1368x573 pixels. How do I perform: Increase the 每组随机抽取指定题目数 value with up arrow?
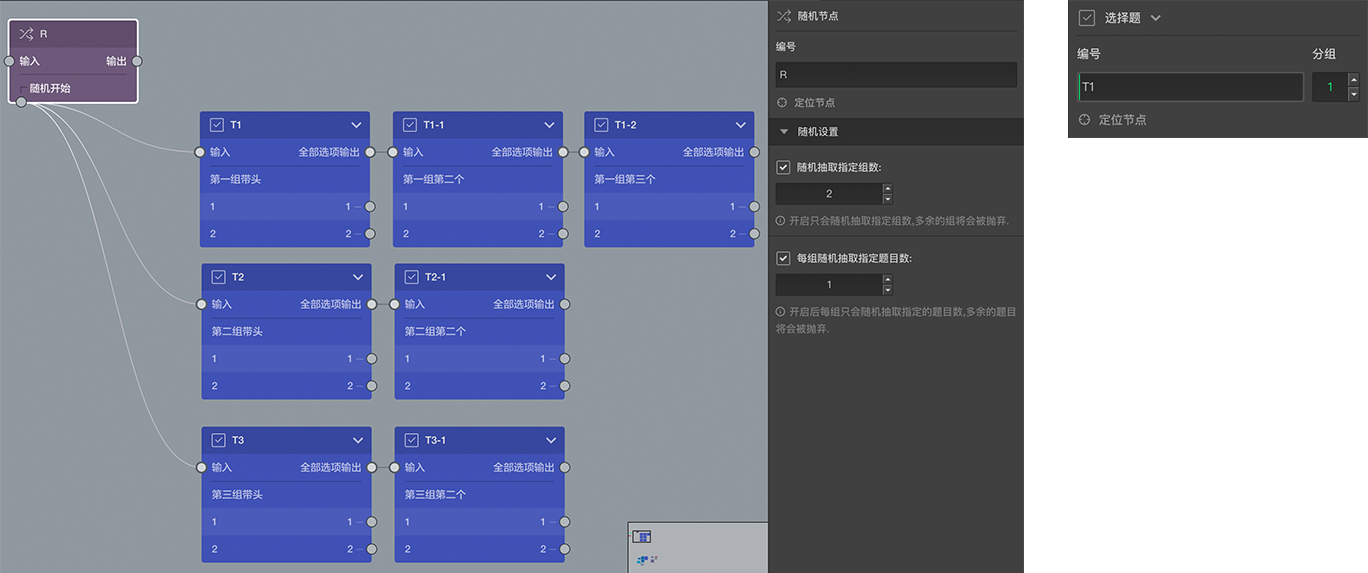[x=887, y=280]
